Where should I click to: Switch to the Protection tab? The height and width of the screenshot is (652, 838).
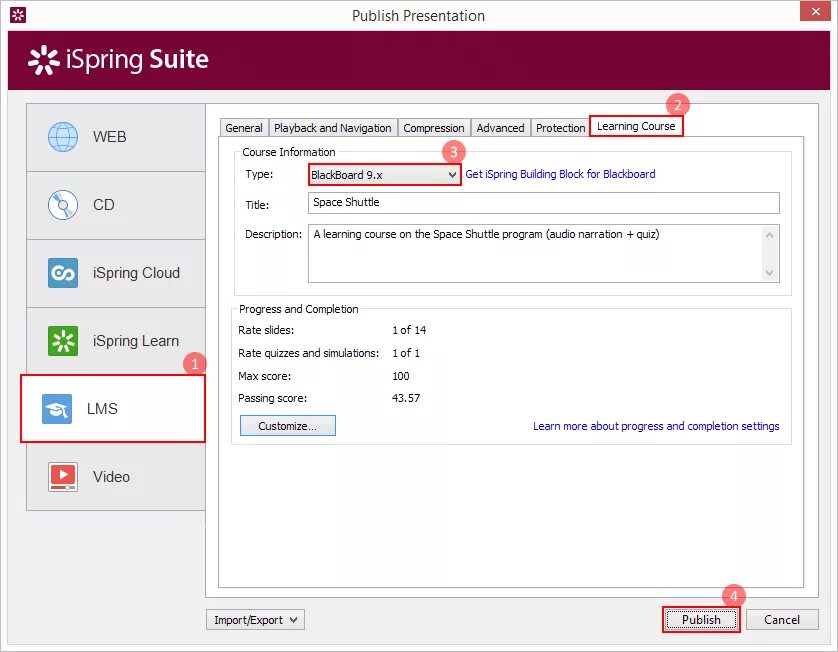(x=561, y=128)
